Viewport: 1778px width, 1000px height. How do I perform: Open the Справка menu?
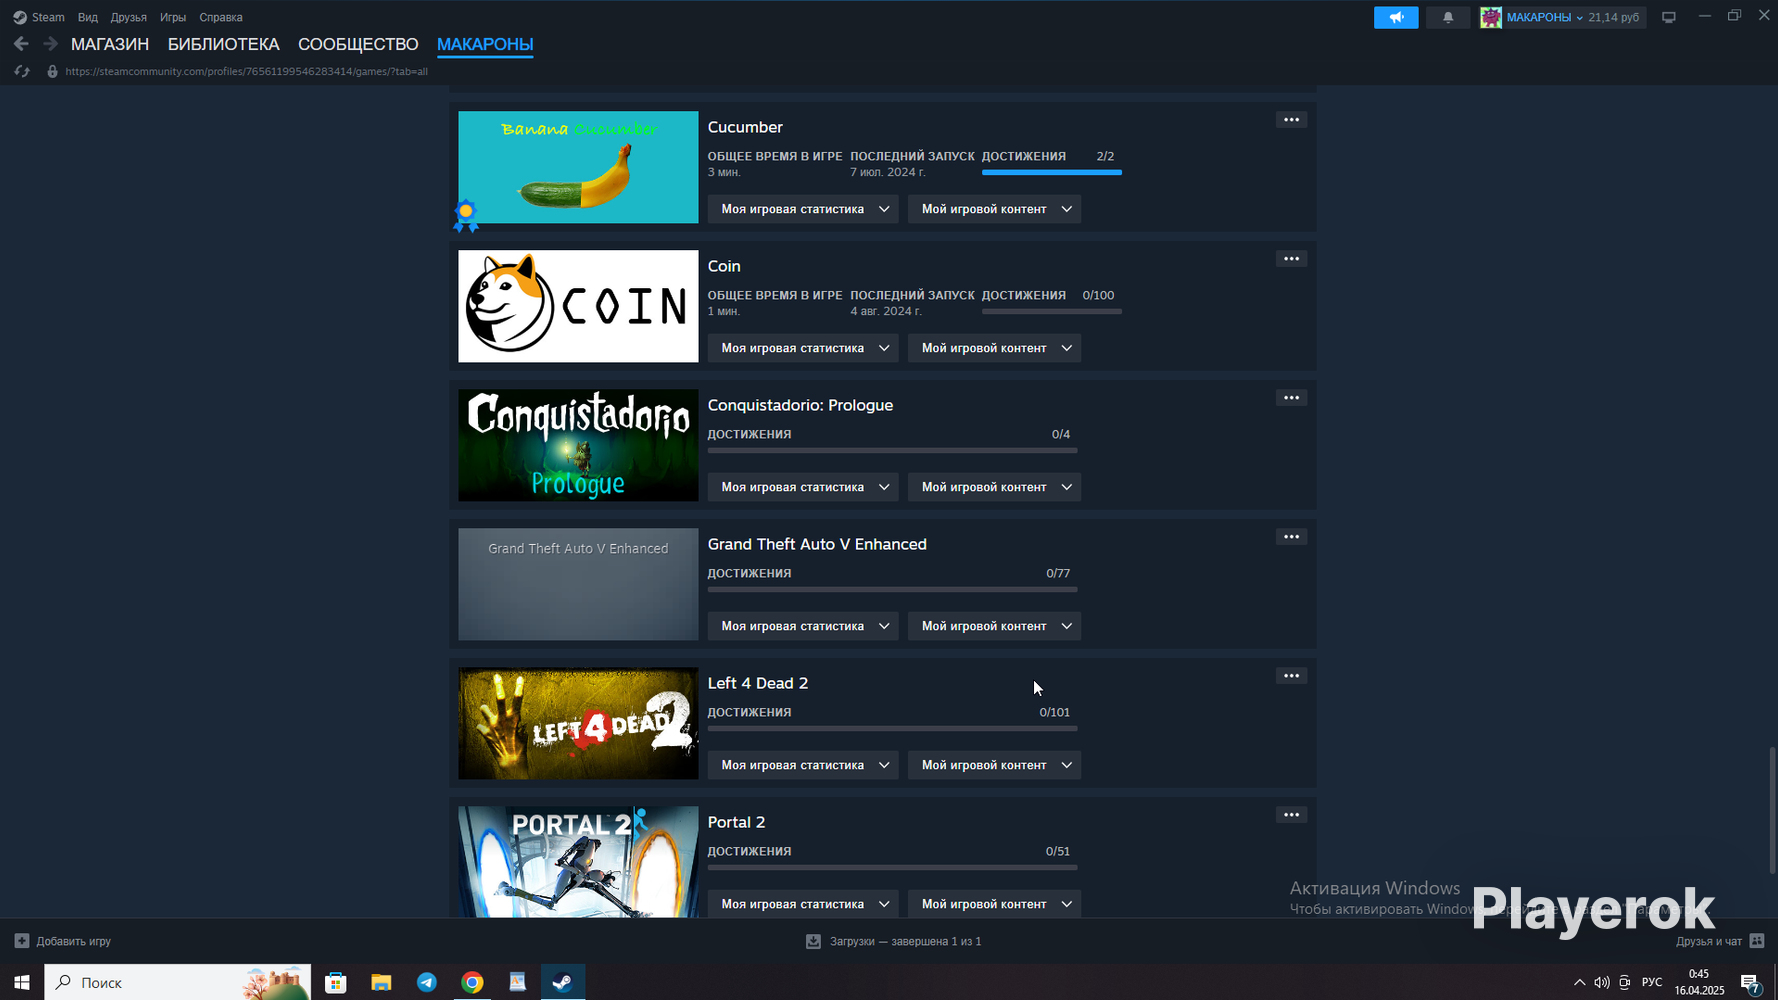click(221, 17)
